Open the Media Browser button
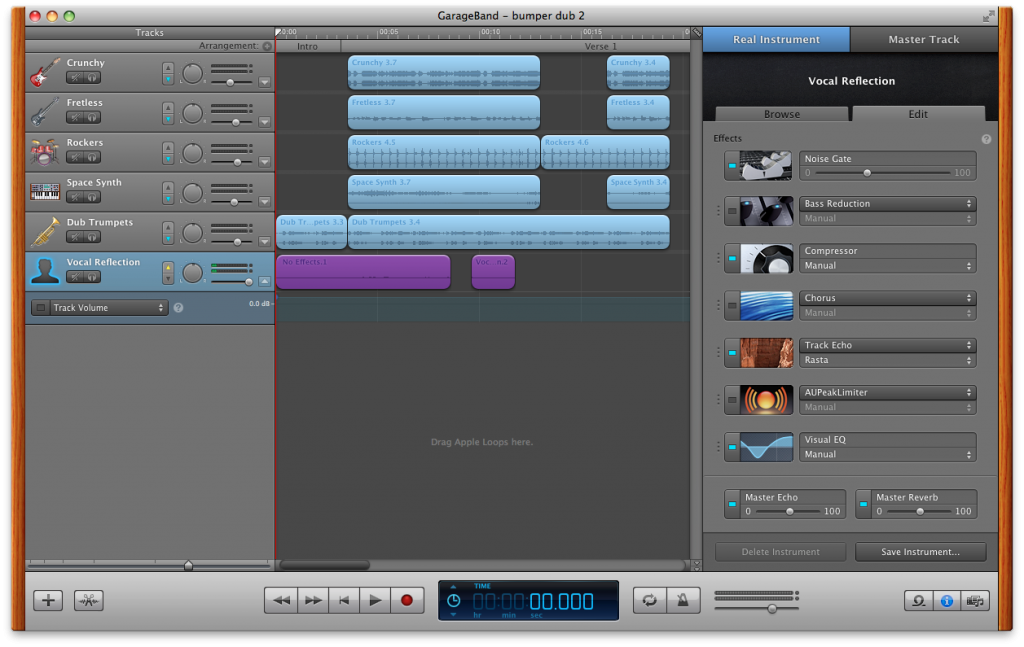 point(975,600)
